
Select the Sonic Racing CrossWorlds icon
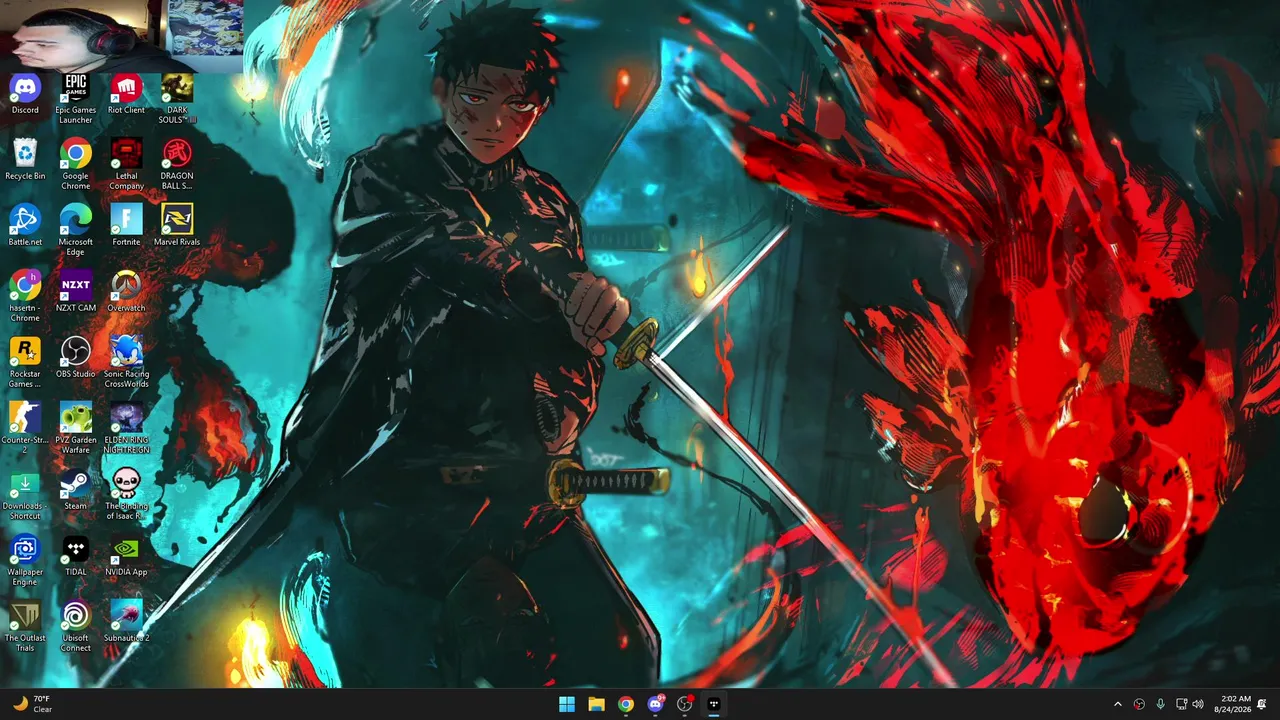pyautogui.click(x=126, y=363)
